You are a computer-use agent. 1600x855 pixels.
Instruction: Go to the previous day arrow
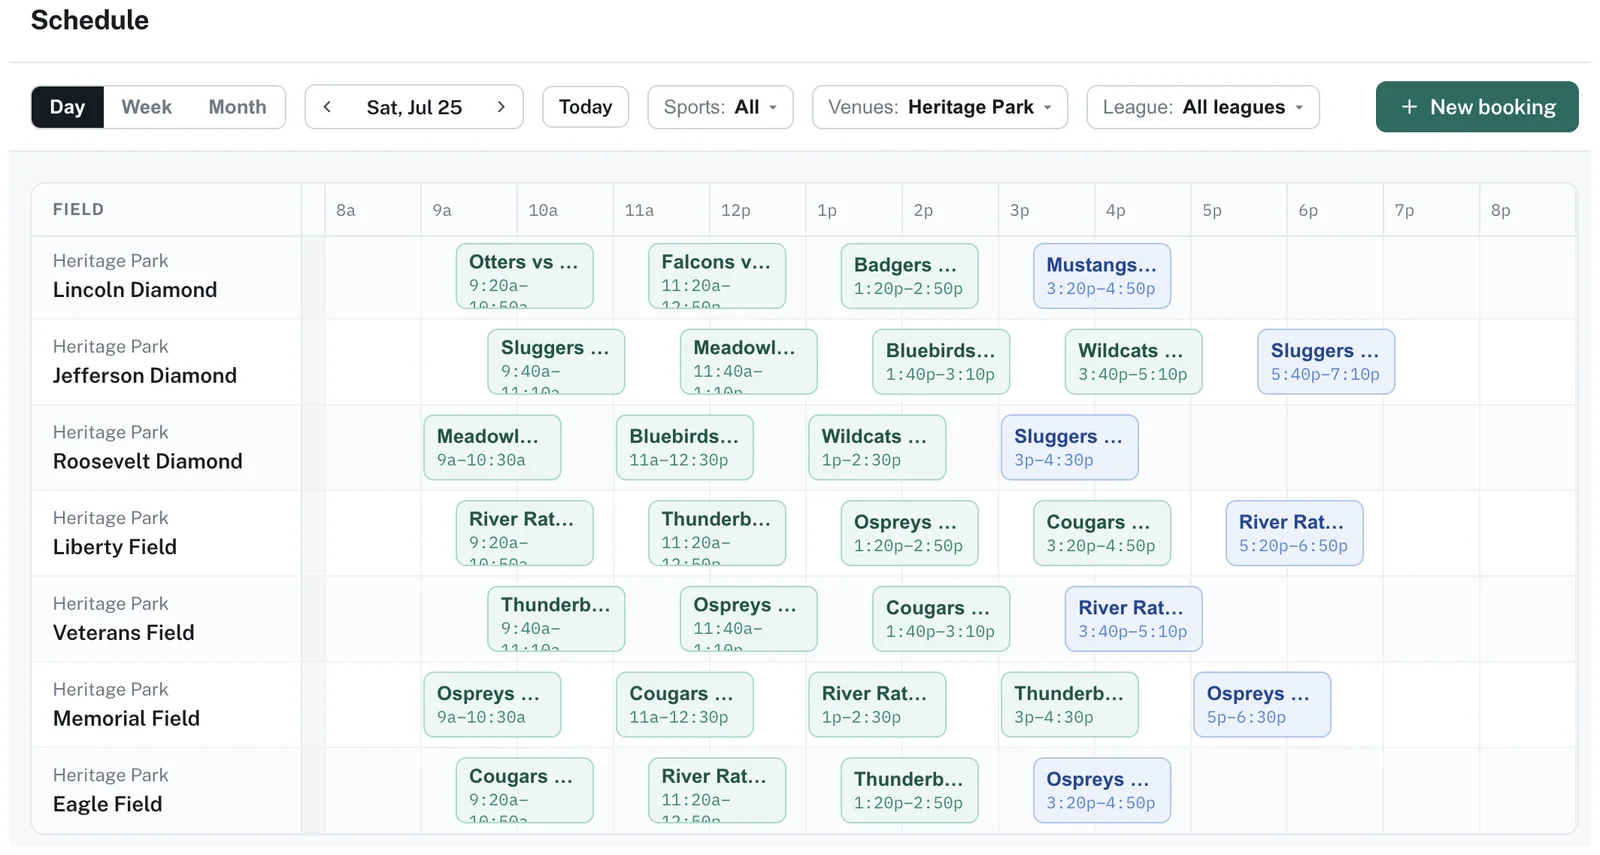point(327,107)
